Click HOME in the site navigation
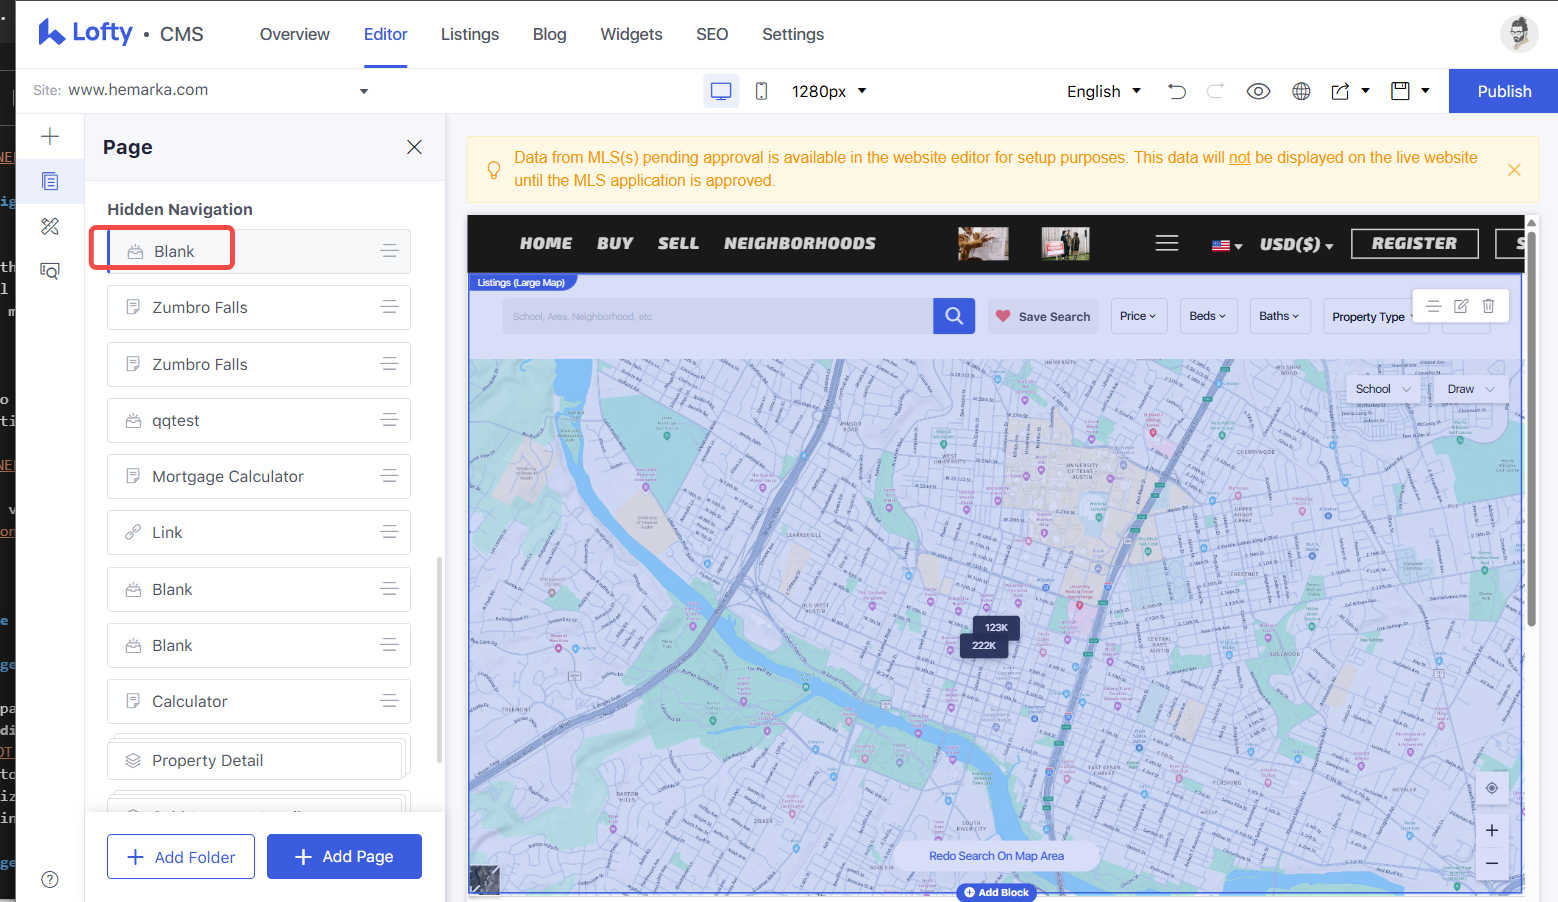1558x902 pixels. click(x=546, y=243)
